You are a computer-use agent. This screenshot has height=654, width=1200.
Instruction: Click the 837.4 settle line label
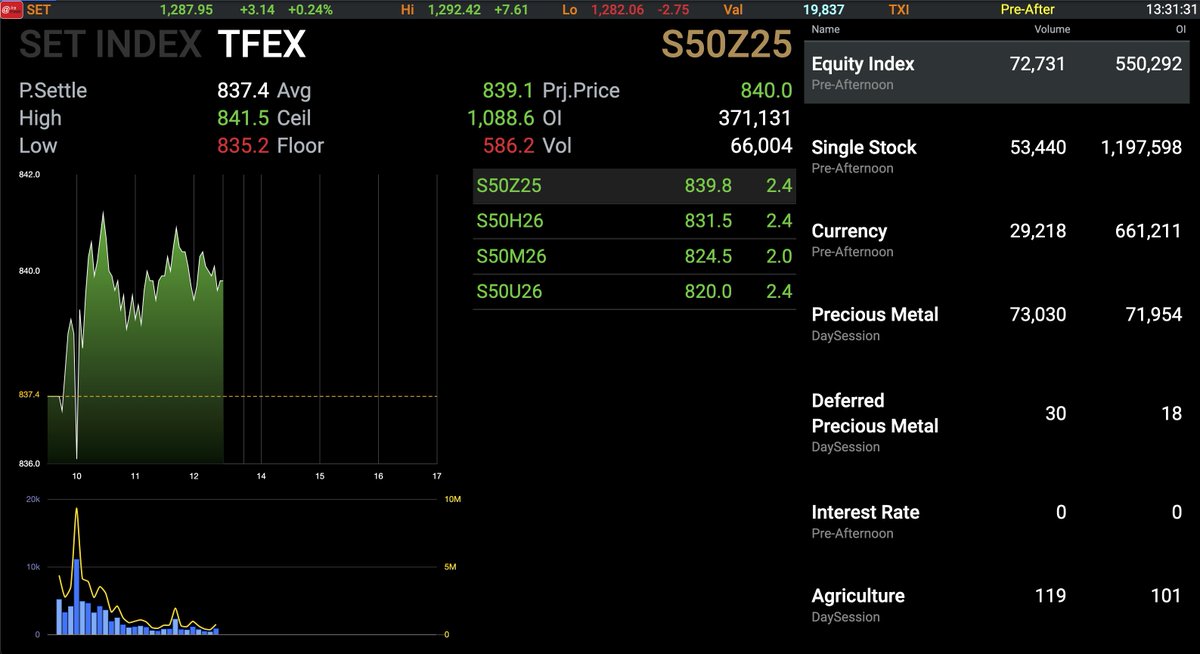(x=29, y=395)
